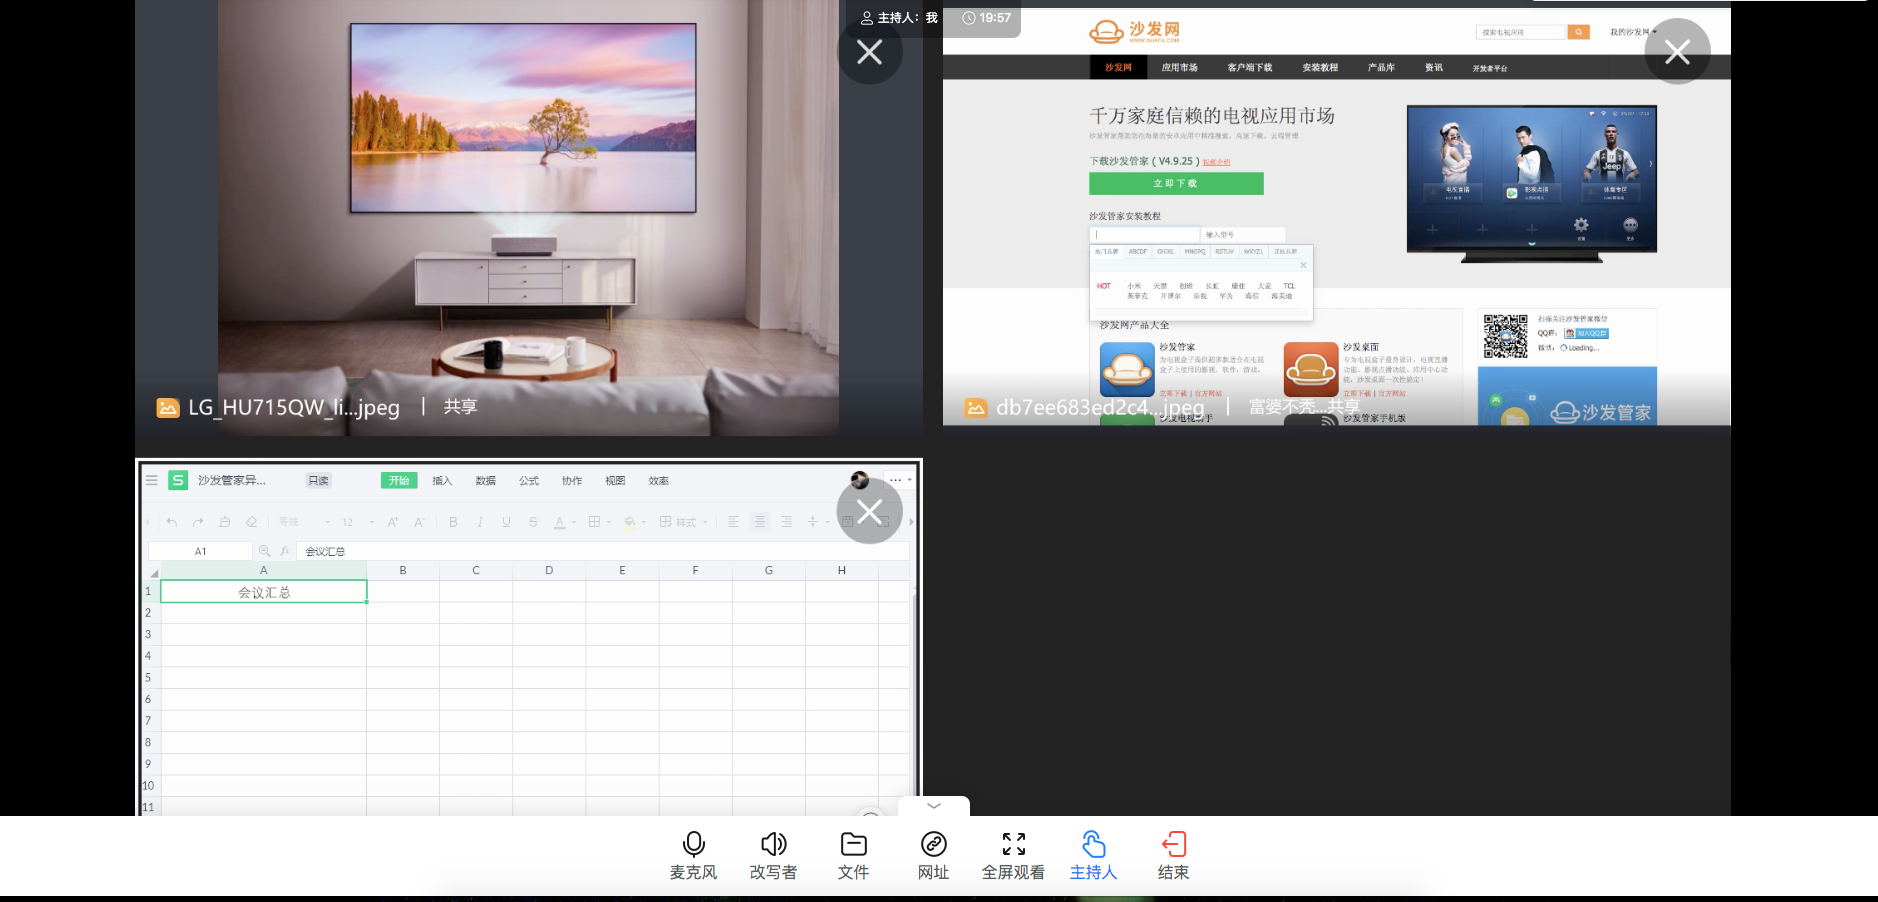This screenshot has height=902, width=1878.
Task: Switch to the 数据 ribbon tab
Action: [x=486, y=481]
